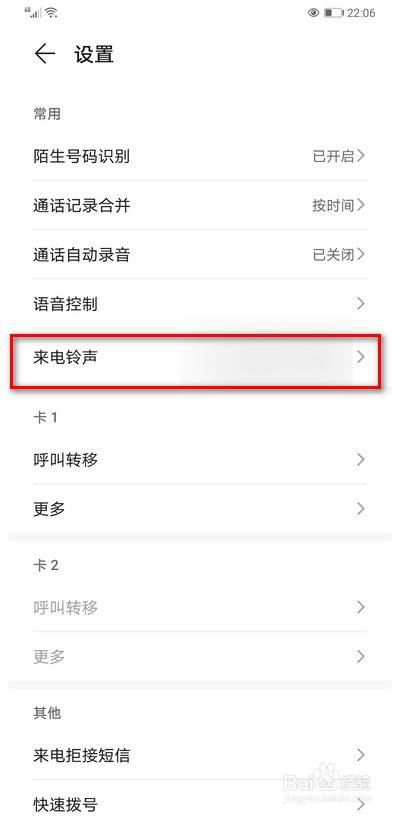Image resolution: width=400 pixels, height=816 pixels.
Task: Open the highlighted 来电铃声 entry
Action: click(x=196, y=360)
